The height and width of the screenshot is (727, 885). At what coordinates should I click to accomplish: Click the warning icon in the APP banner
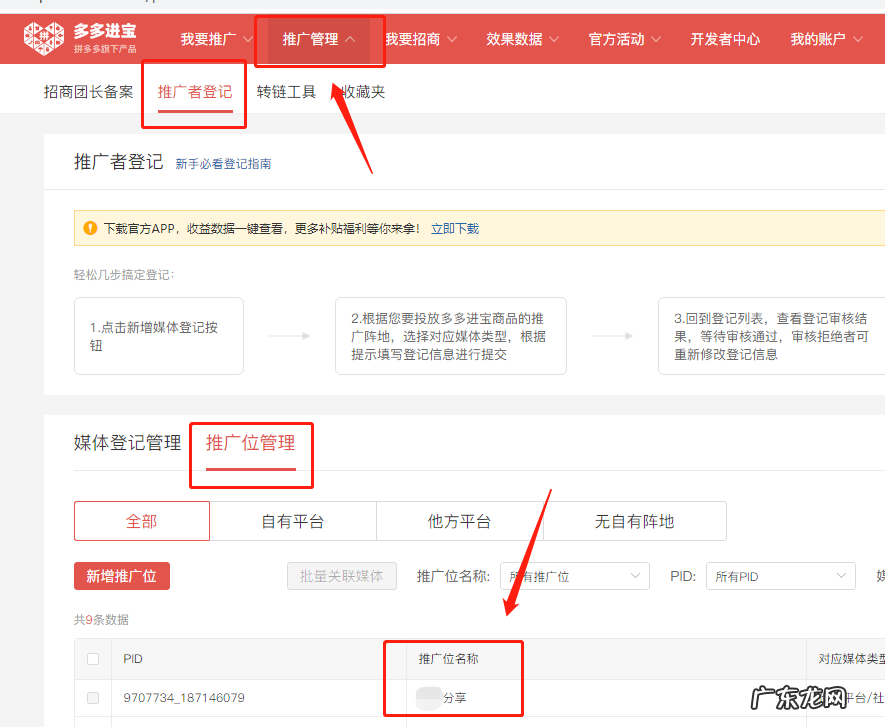click(87, 228)
